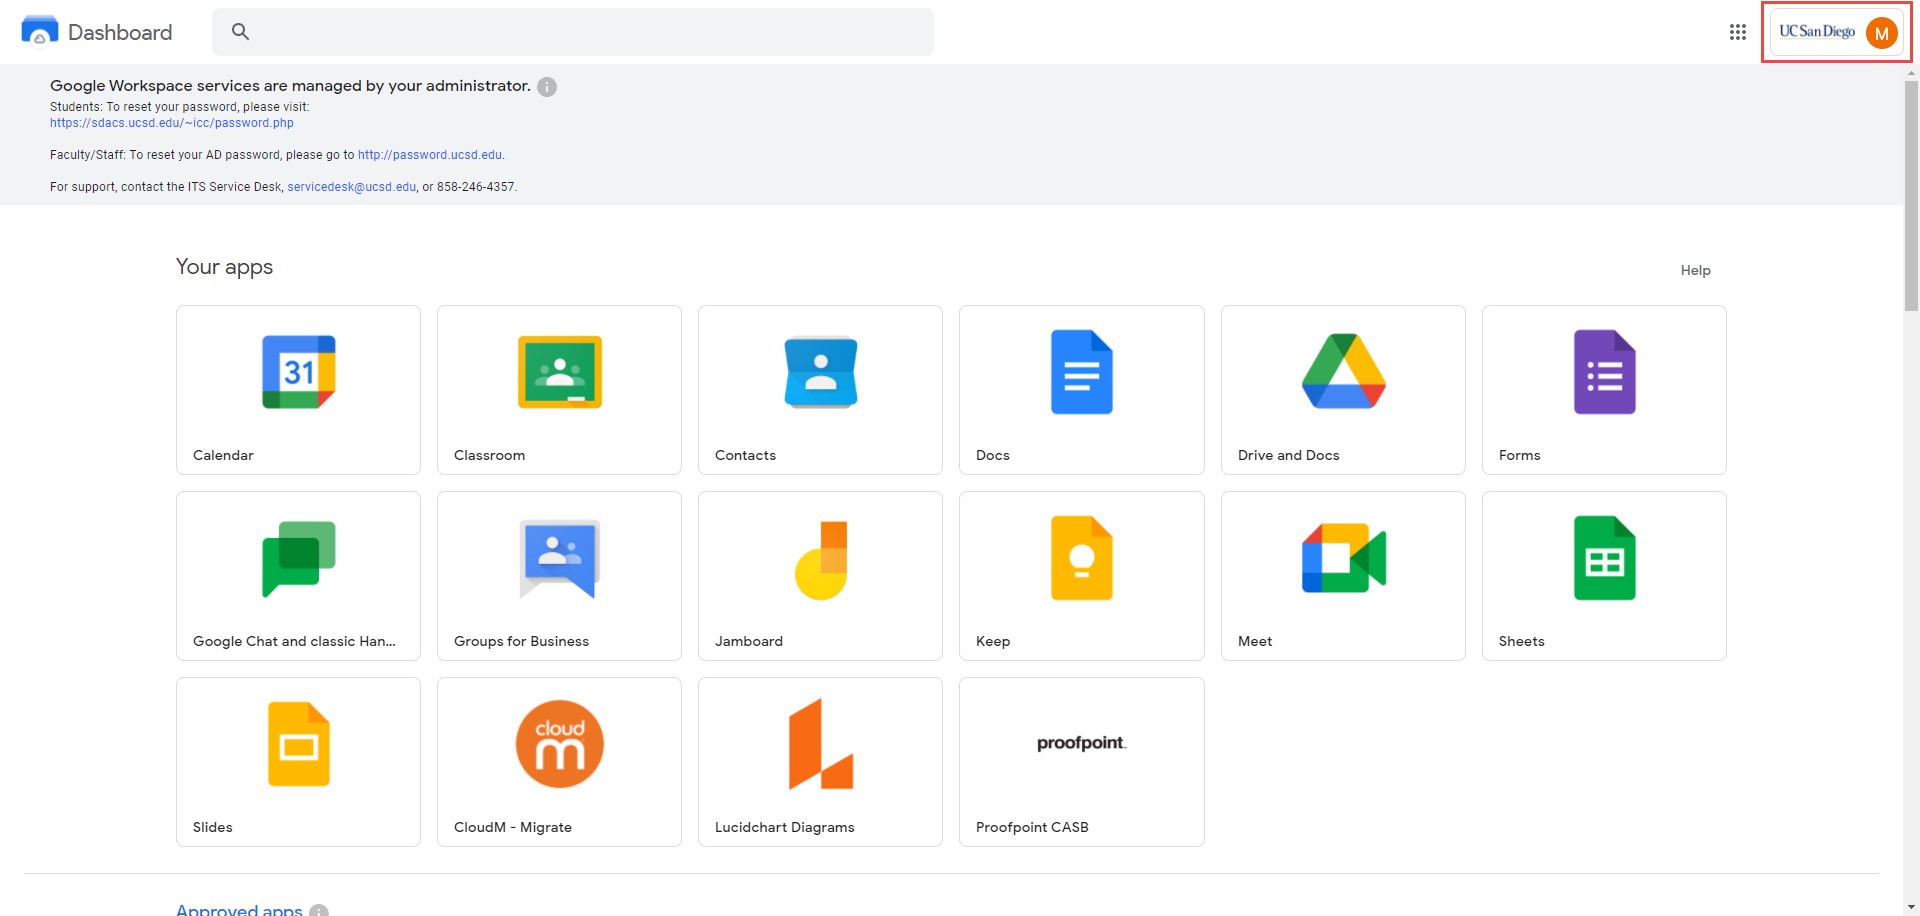Click the Dashboard logo icon
This screenshot has width=1920, height=916.
(40, 31)
